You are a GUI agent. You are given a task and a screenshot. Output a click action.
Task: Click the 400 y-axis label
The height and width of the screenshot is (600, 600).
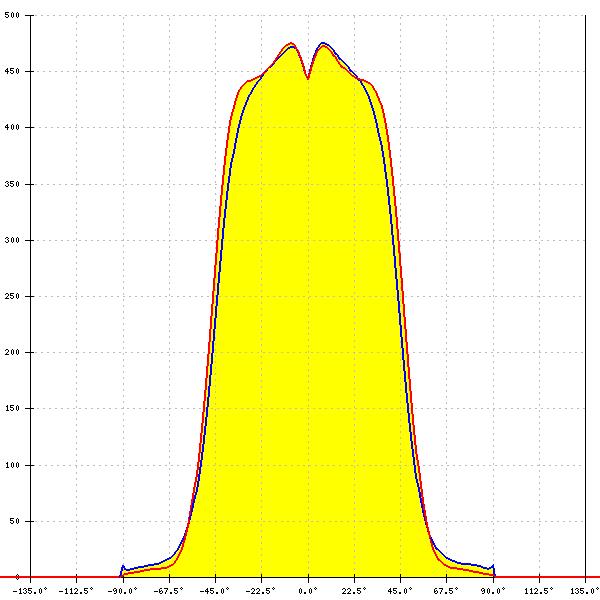point(12,127)
